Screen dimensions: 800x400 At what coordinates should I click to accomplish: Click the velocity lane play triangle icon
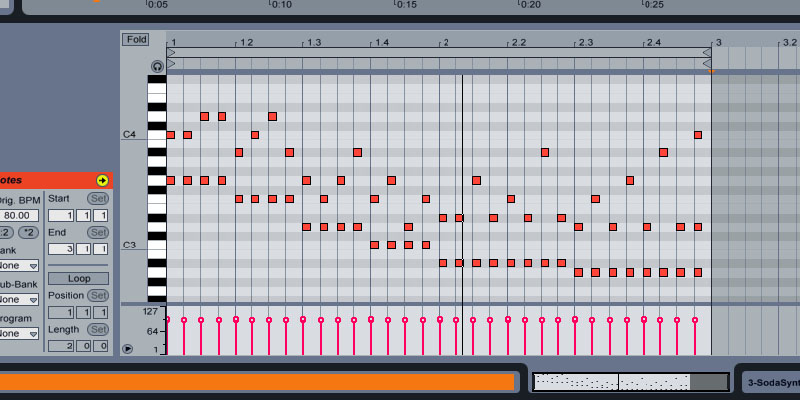(x=127, y=348)
